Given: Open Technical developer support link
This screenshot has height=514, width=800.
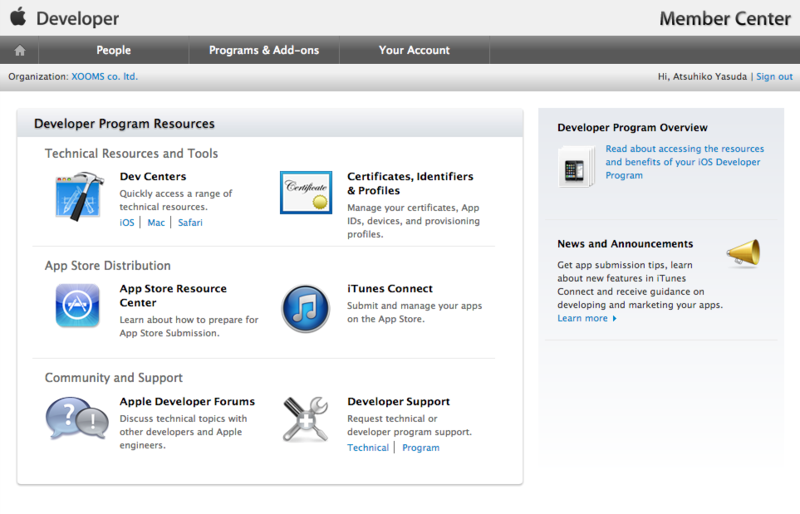Looking at the screenshot, I should click(368, 448).
